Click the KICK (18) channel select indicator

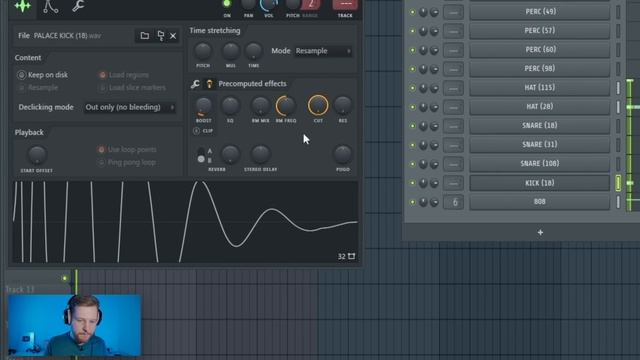point(618,183)
